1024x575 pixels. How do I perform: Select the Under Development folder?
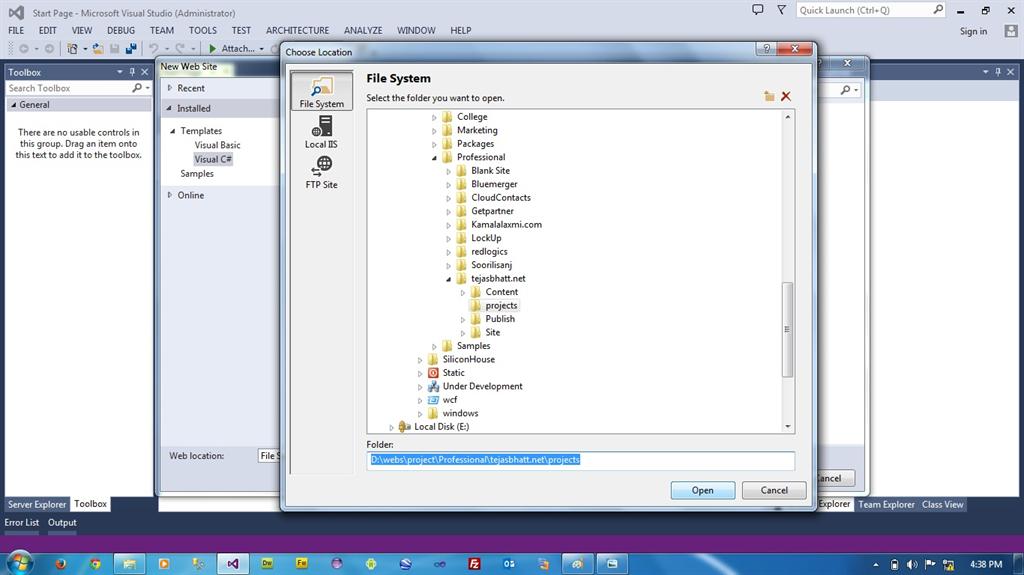click(483, 386)
